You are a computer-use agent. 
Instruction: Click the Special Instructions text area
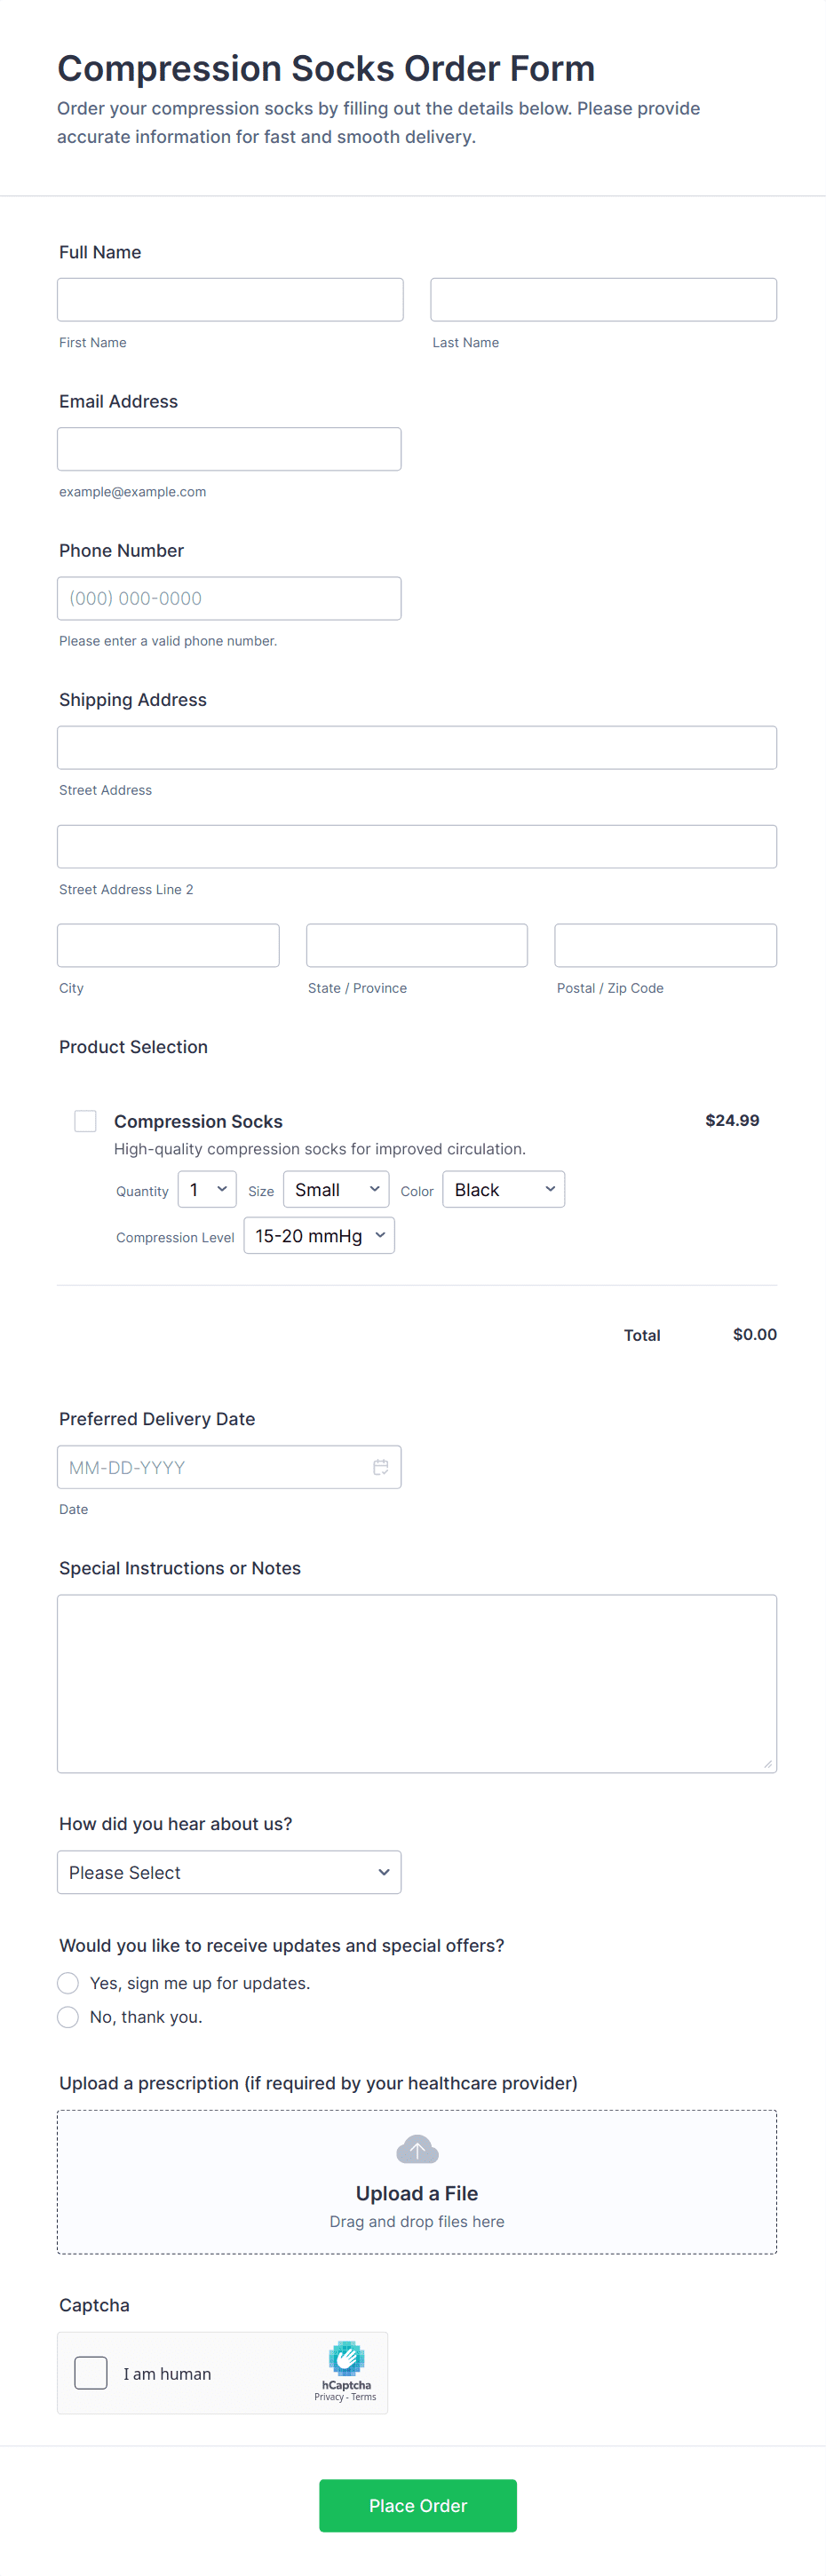(417, 1683)
